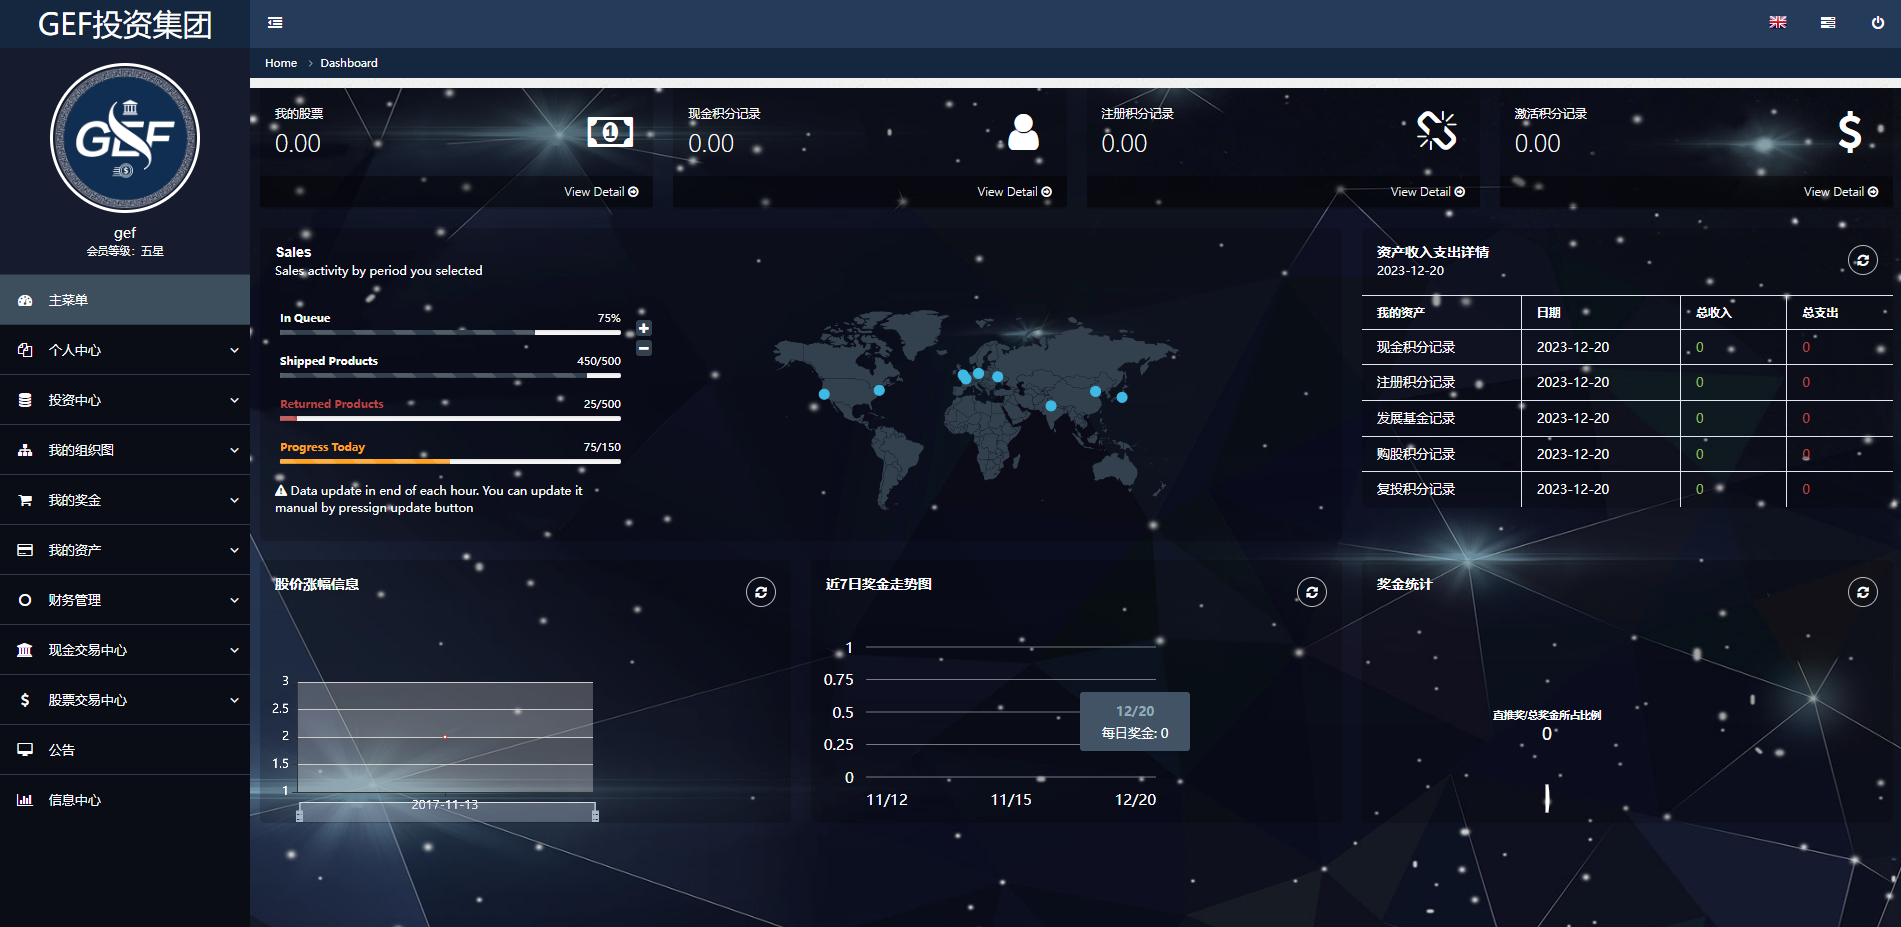Open 投资中心 menu item
Screen dimensions: 1901x927
125,400
